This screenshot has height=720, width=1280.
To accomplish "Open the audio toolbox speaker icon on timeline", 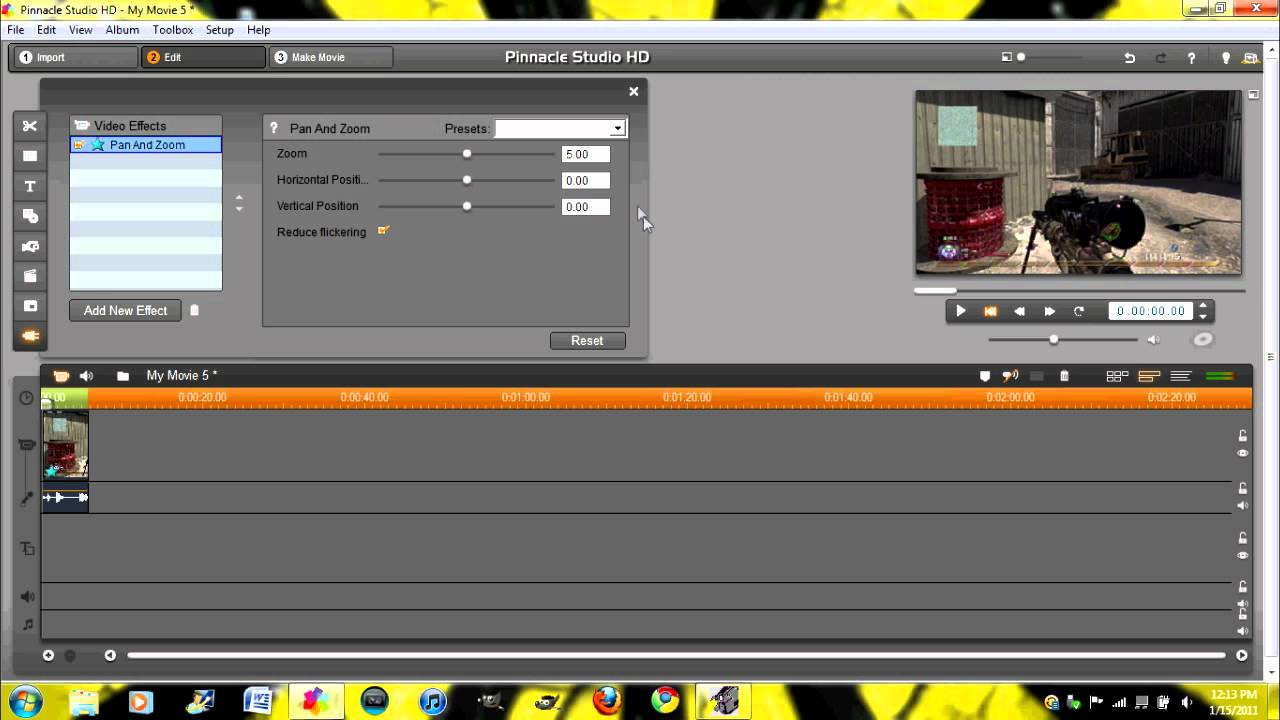I will [x=86, y=376].
